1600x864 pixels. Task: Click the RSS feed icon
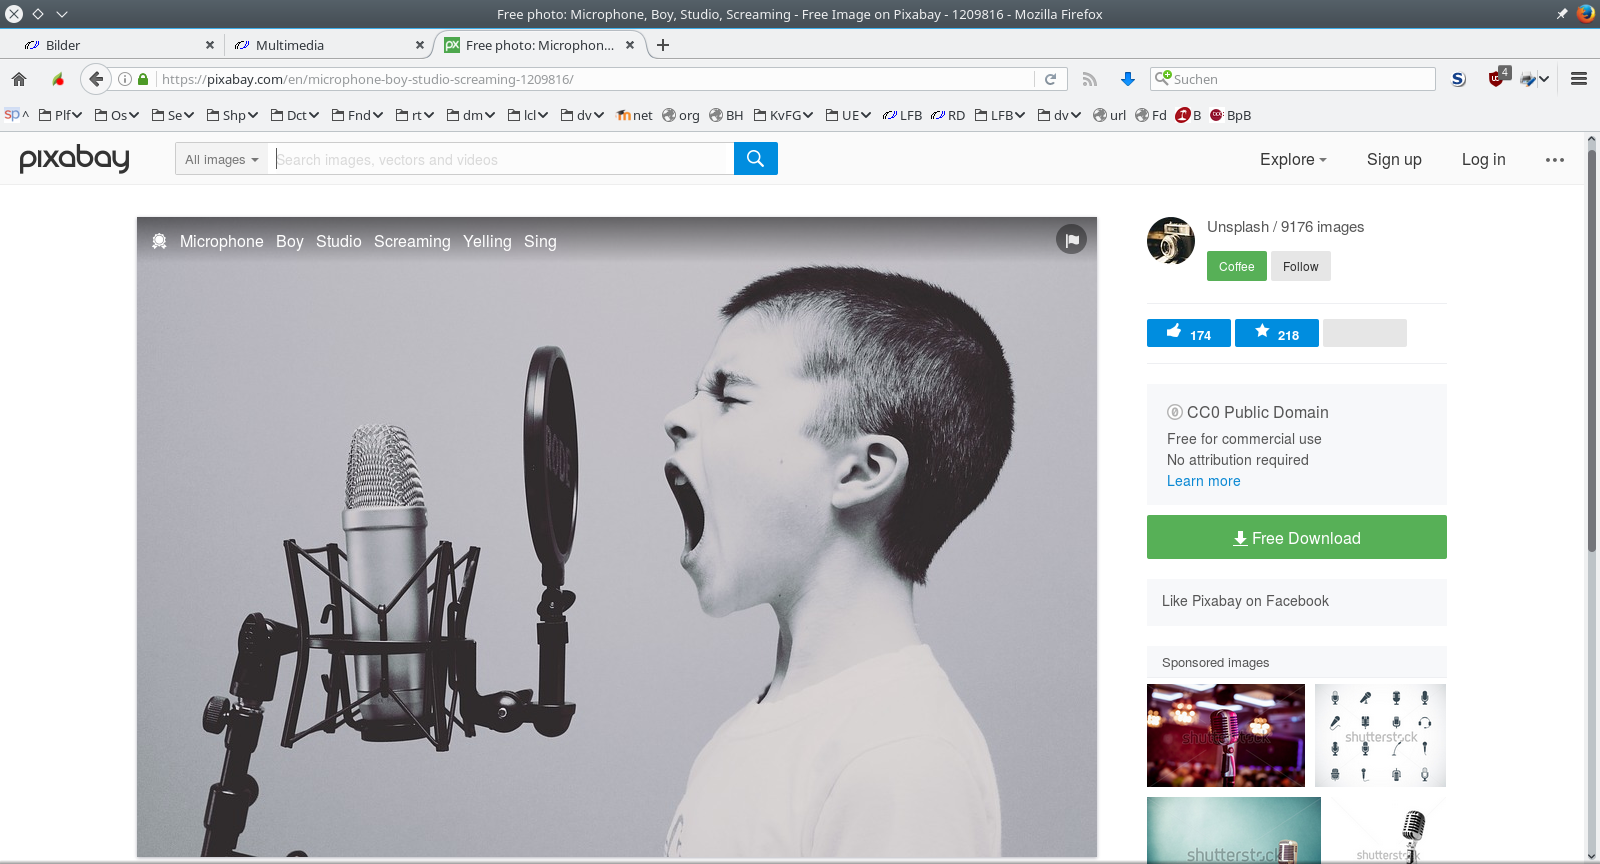(x=1090, y=79)
